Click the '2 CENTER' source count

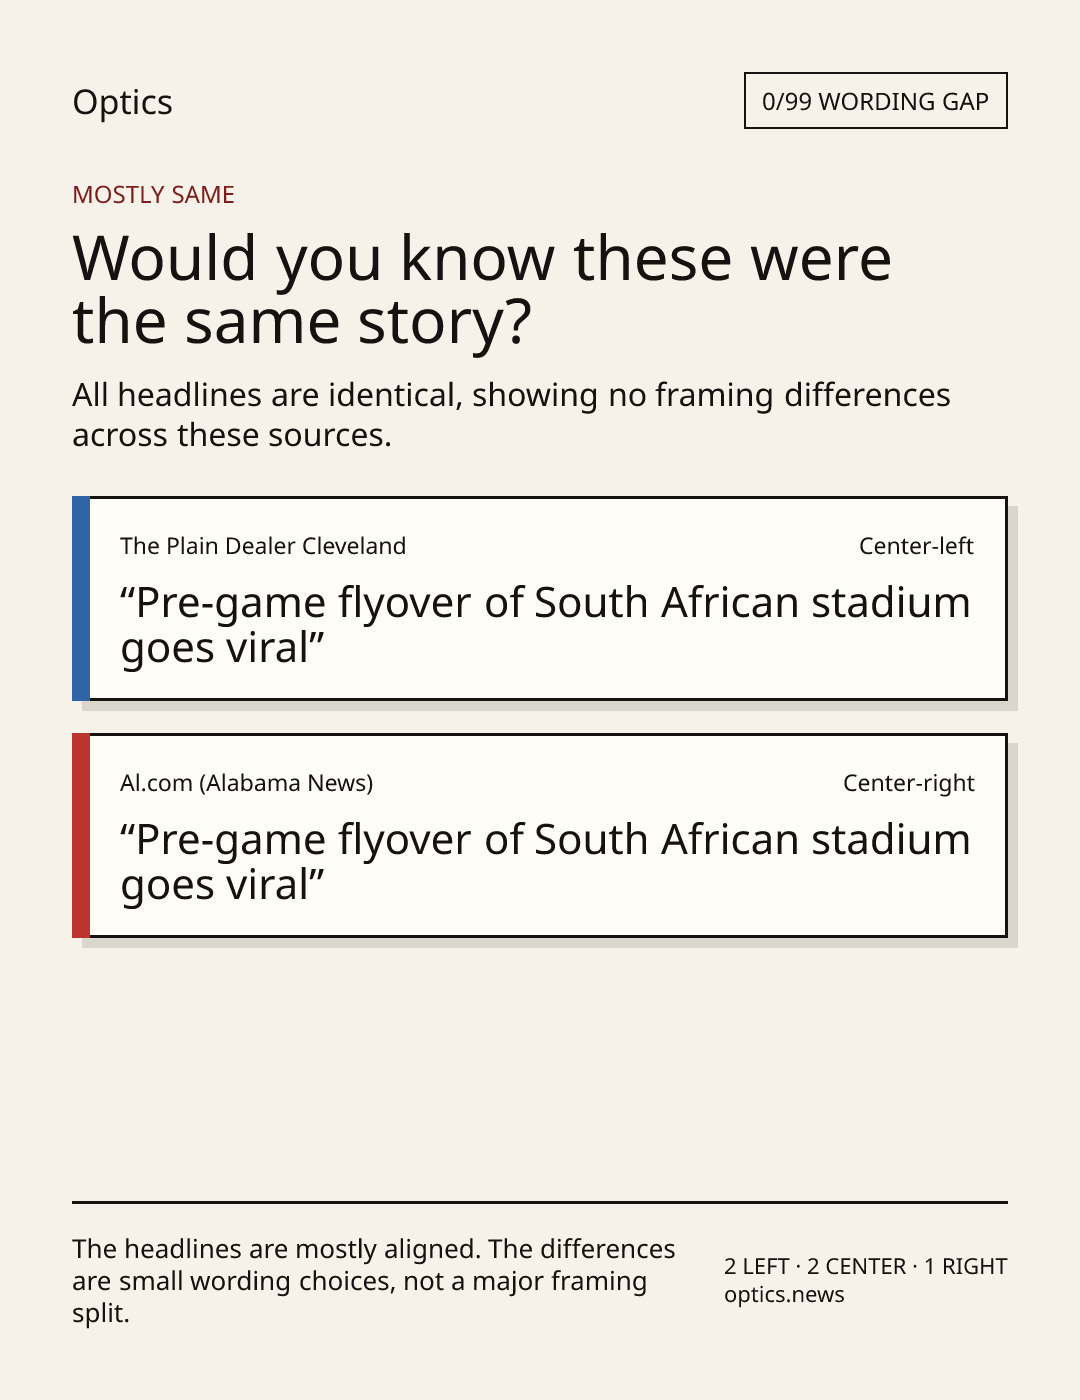pos(856,1267)
